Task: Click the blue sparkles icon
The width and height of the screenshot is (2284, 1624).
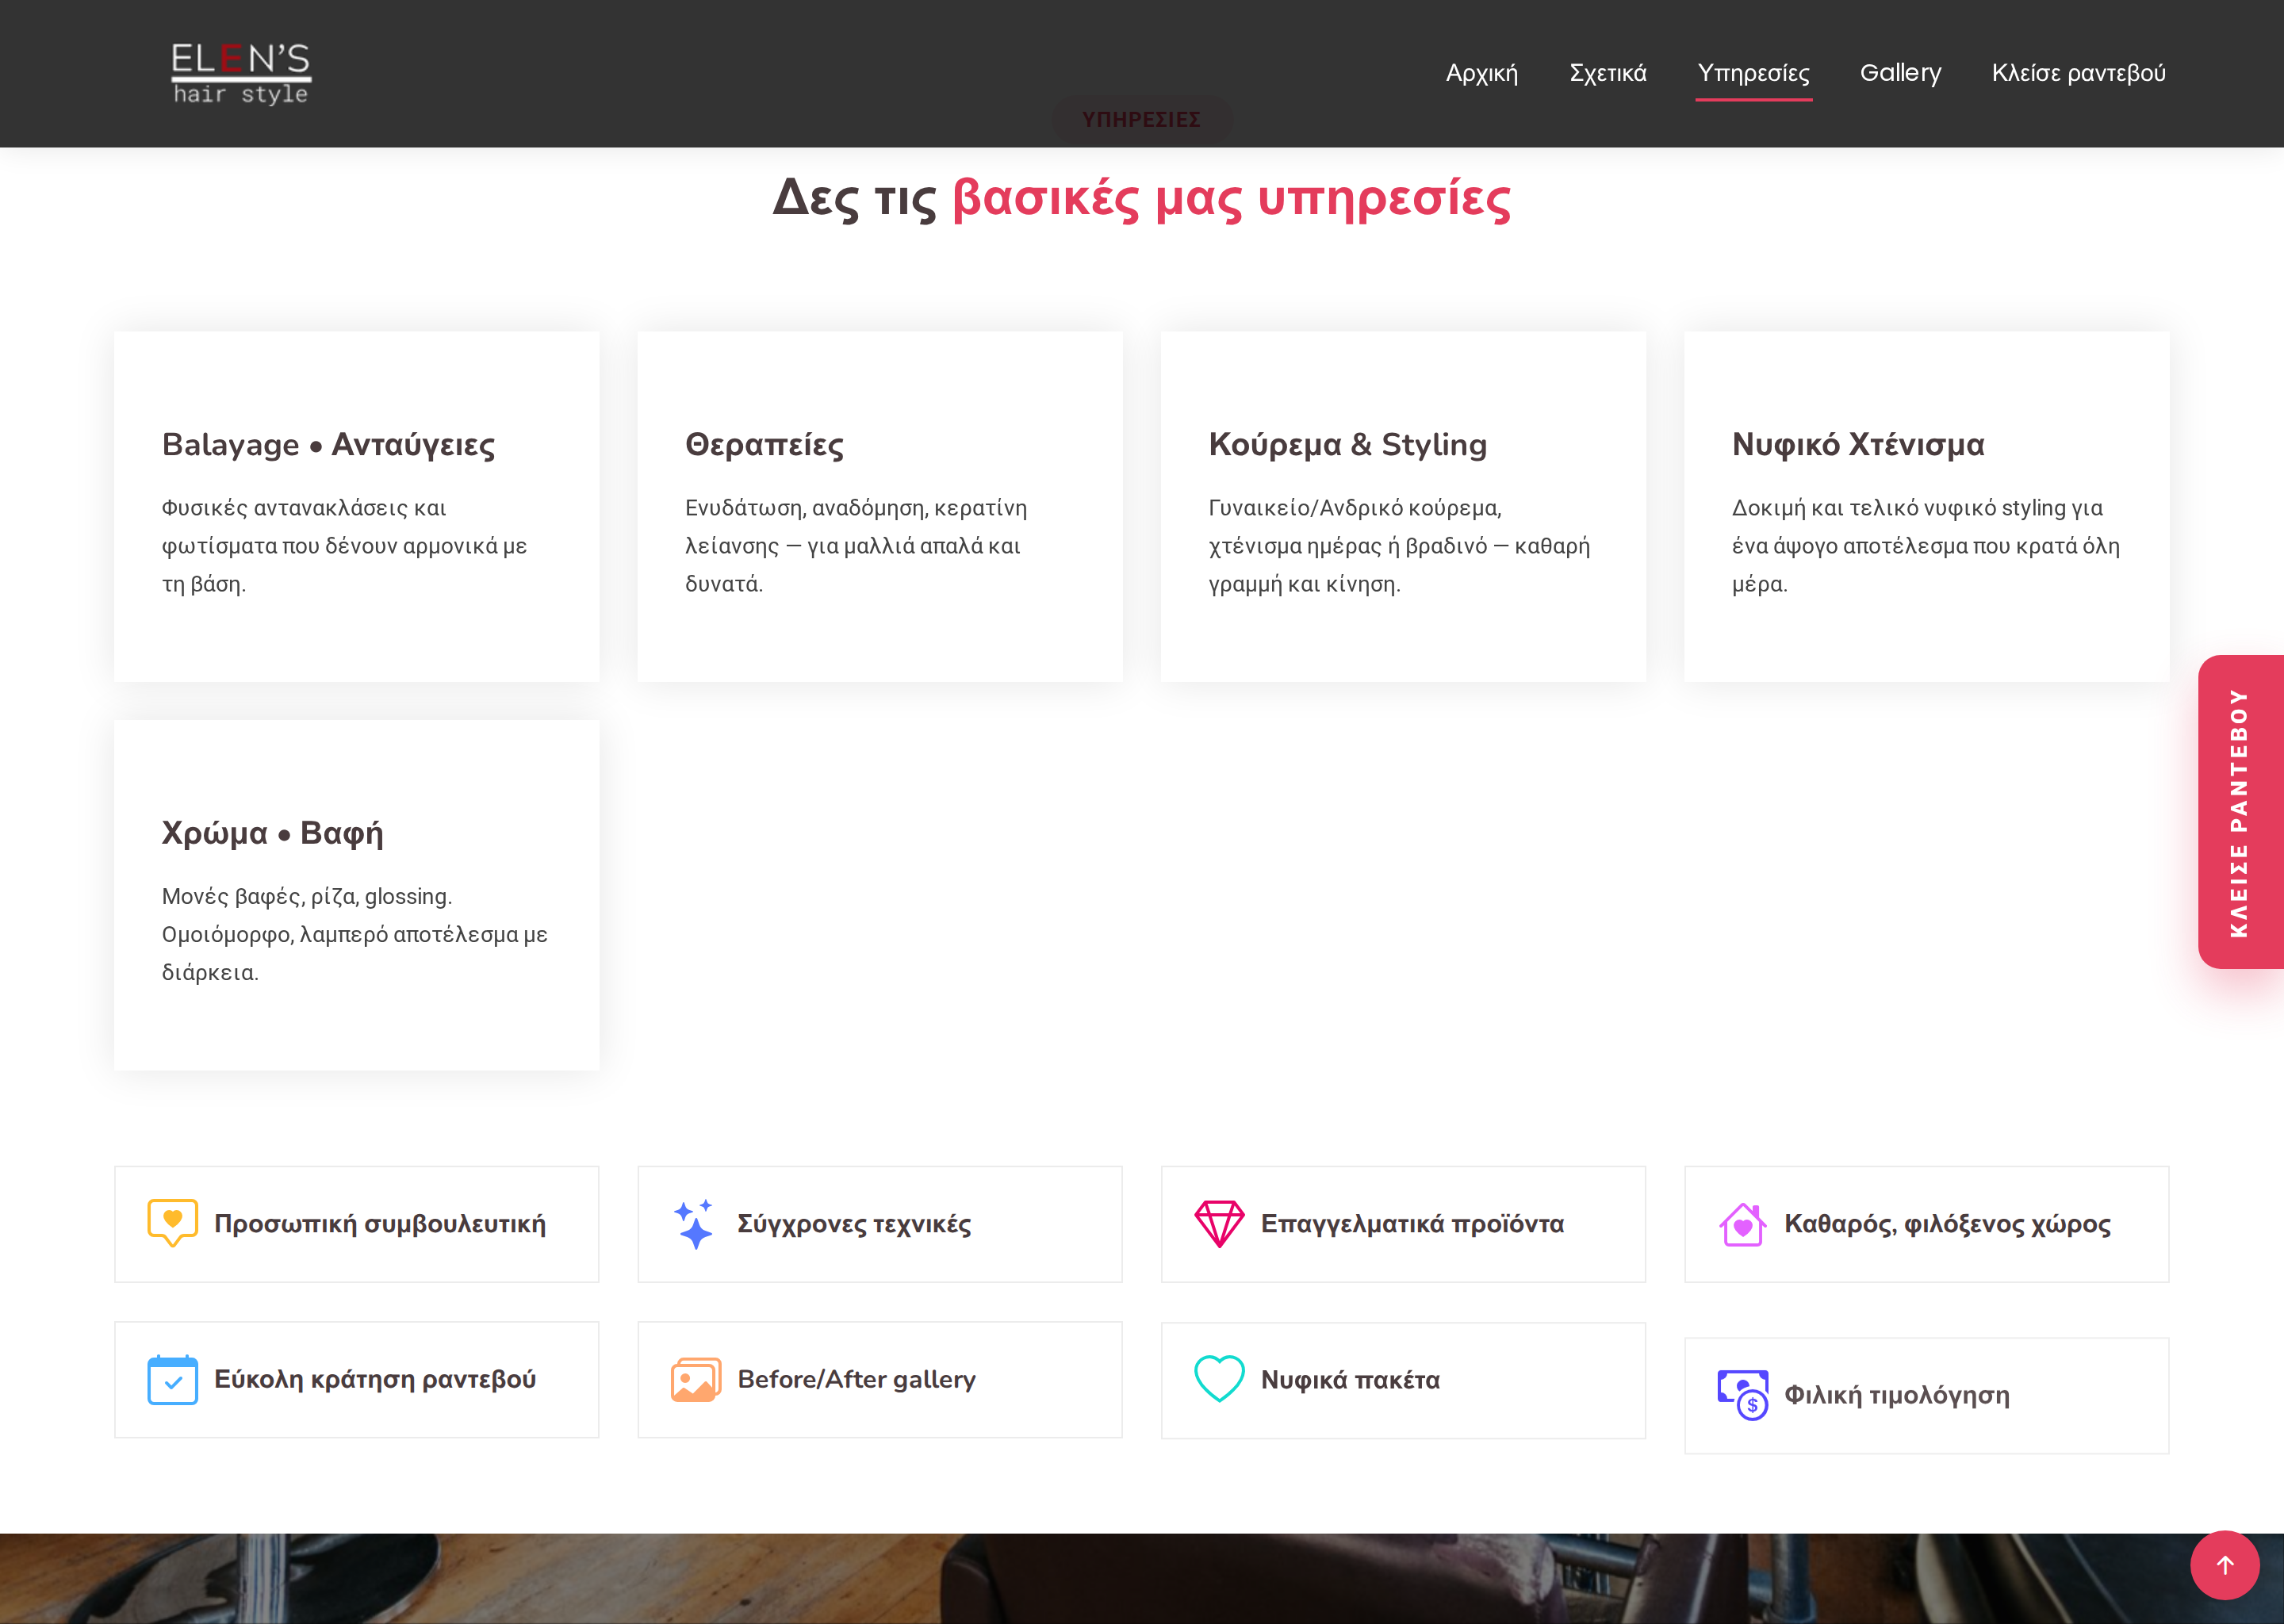Action: 694,1224
